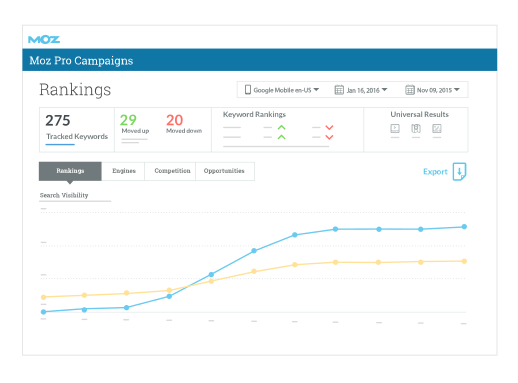Switch to the Engines tab

point(123,171)
